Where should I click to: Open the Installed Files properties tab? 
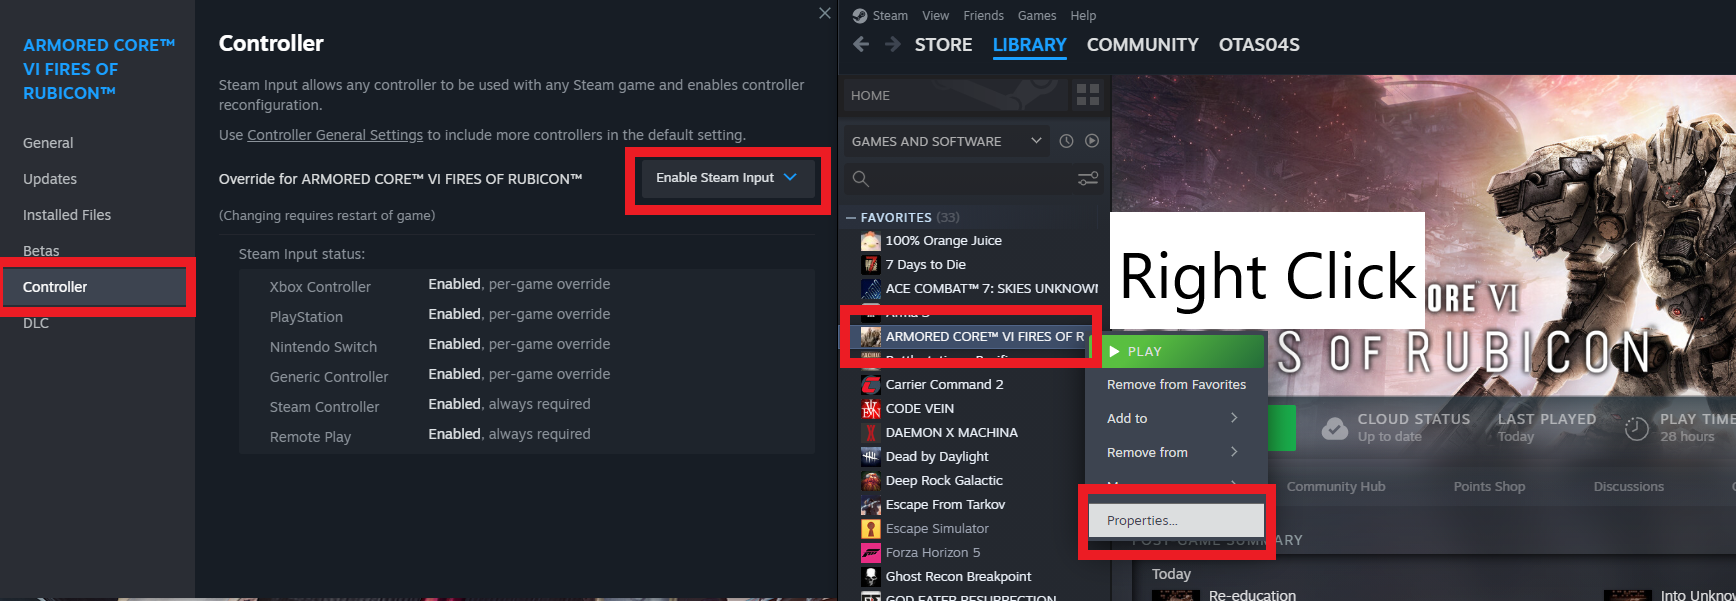click(x=67, y=215)
